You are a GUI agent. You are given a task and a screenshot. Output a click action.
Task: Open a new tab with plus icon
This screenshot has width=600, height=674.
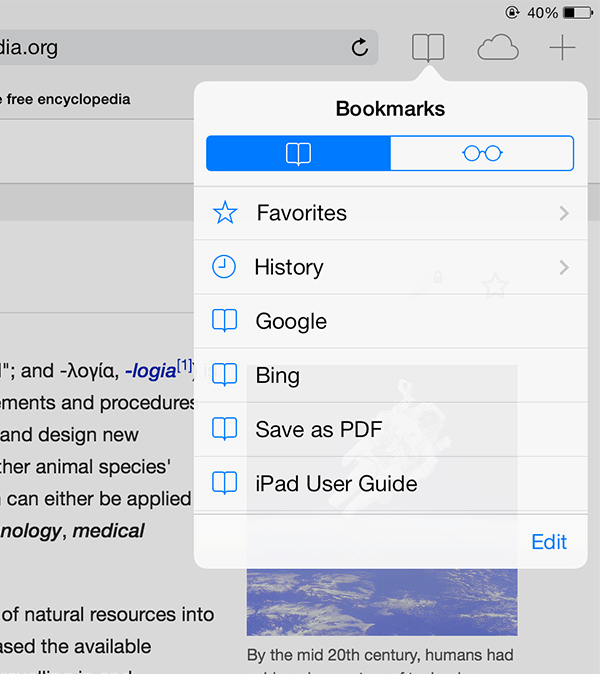click(x=562, y=47)
